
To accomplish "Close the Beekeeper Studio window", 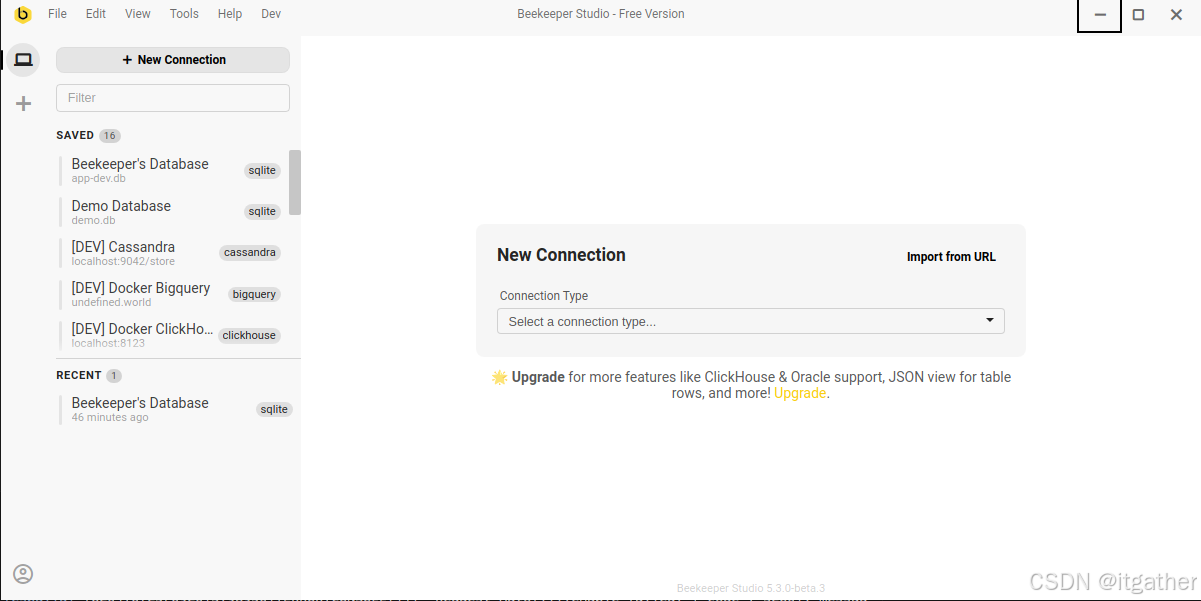I will [x=1177, y=15].
